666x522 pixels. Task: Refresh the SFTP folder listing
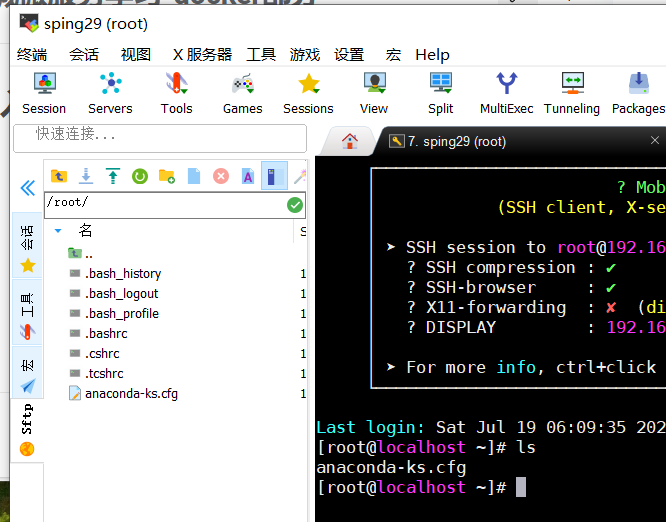click(140, 176)
